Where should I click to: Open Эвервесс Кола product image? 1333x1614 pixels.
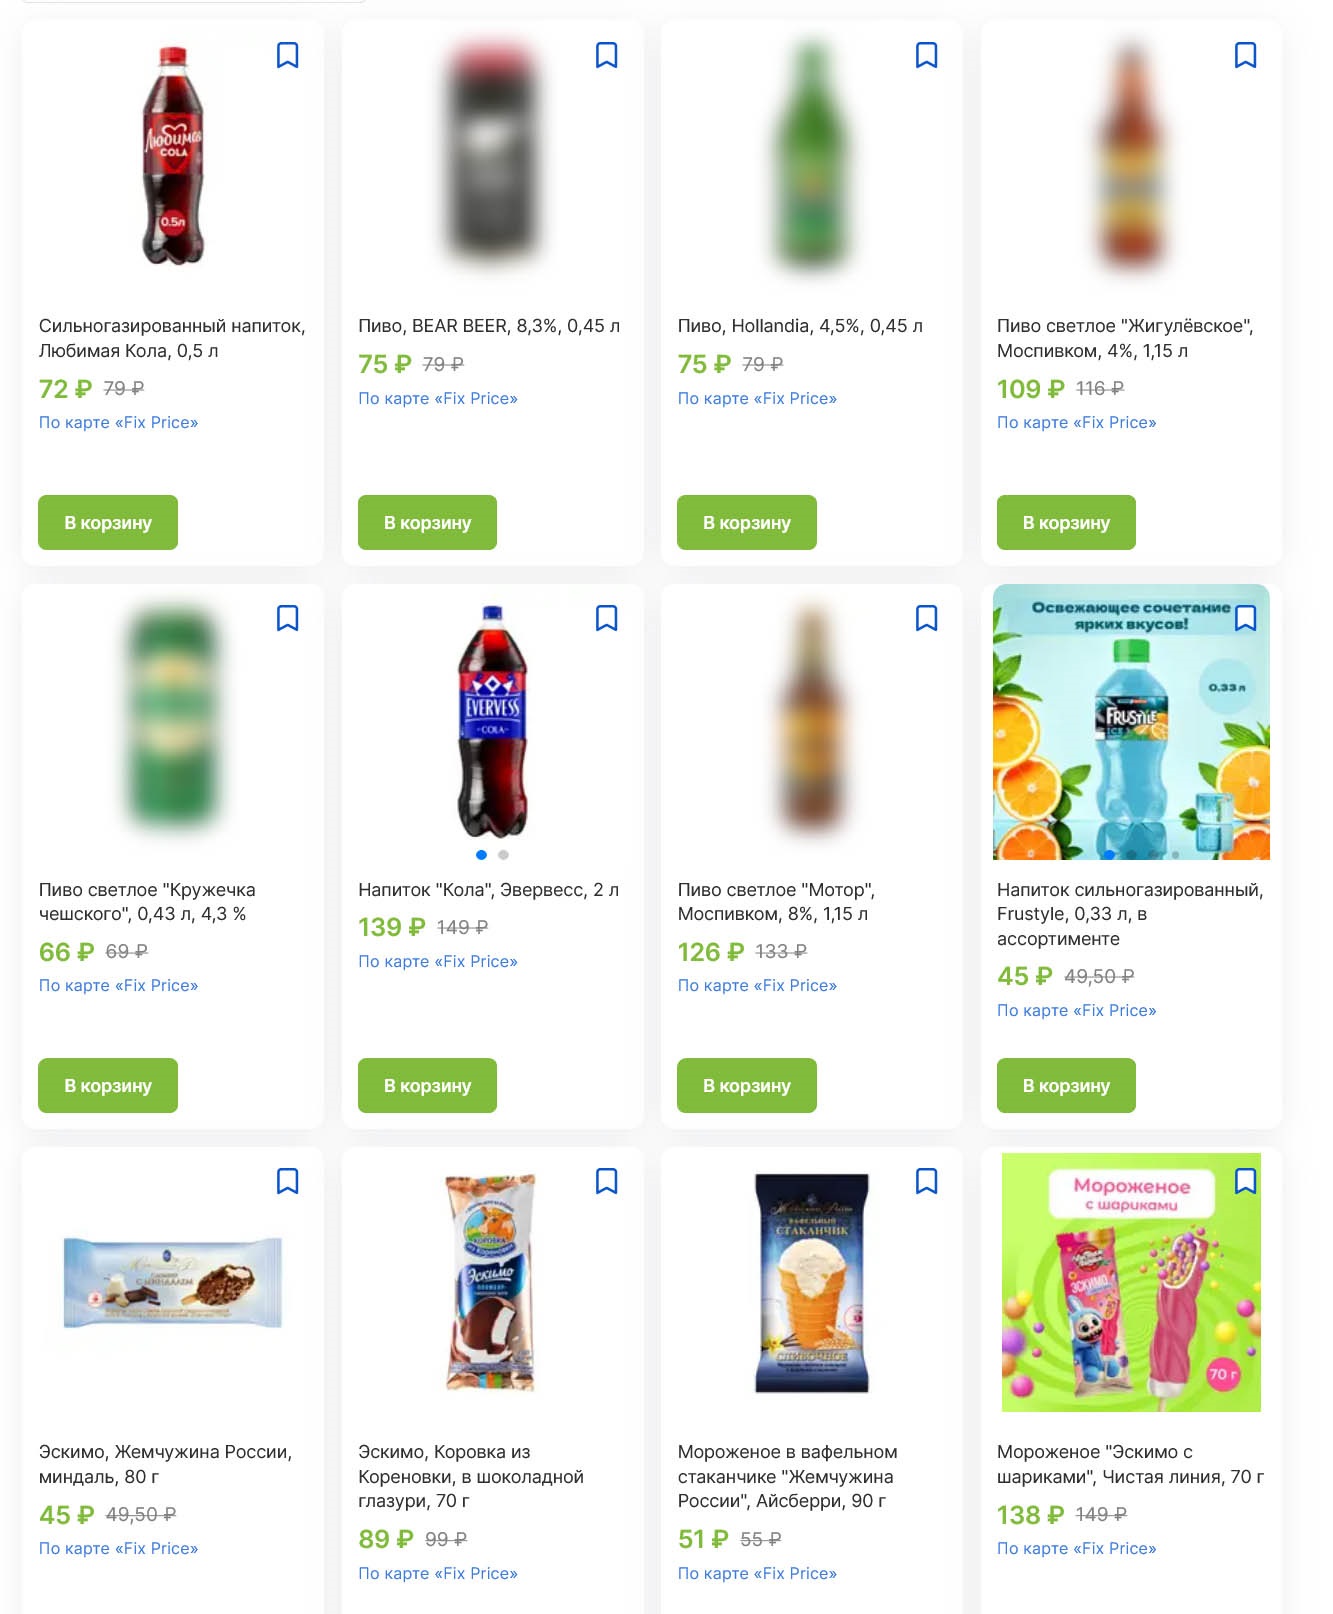click(x=492, y=721)
